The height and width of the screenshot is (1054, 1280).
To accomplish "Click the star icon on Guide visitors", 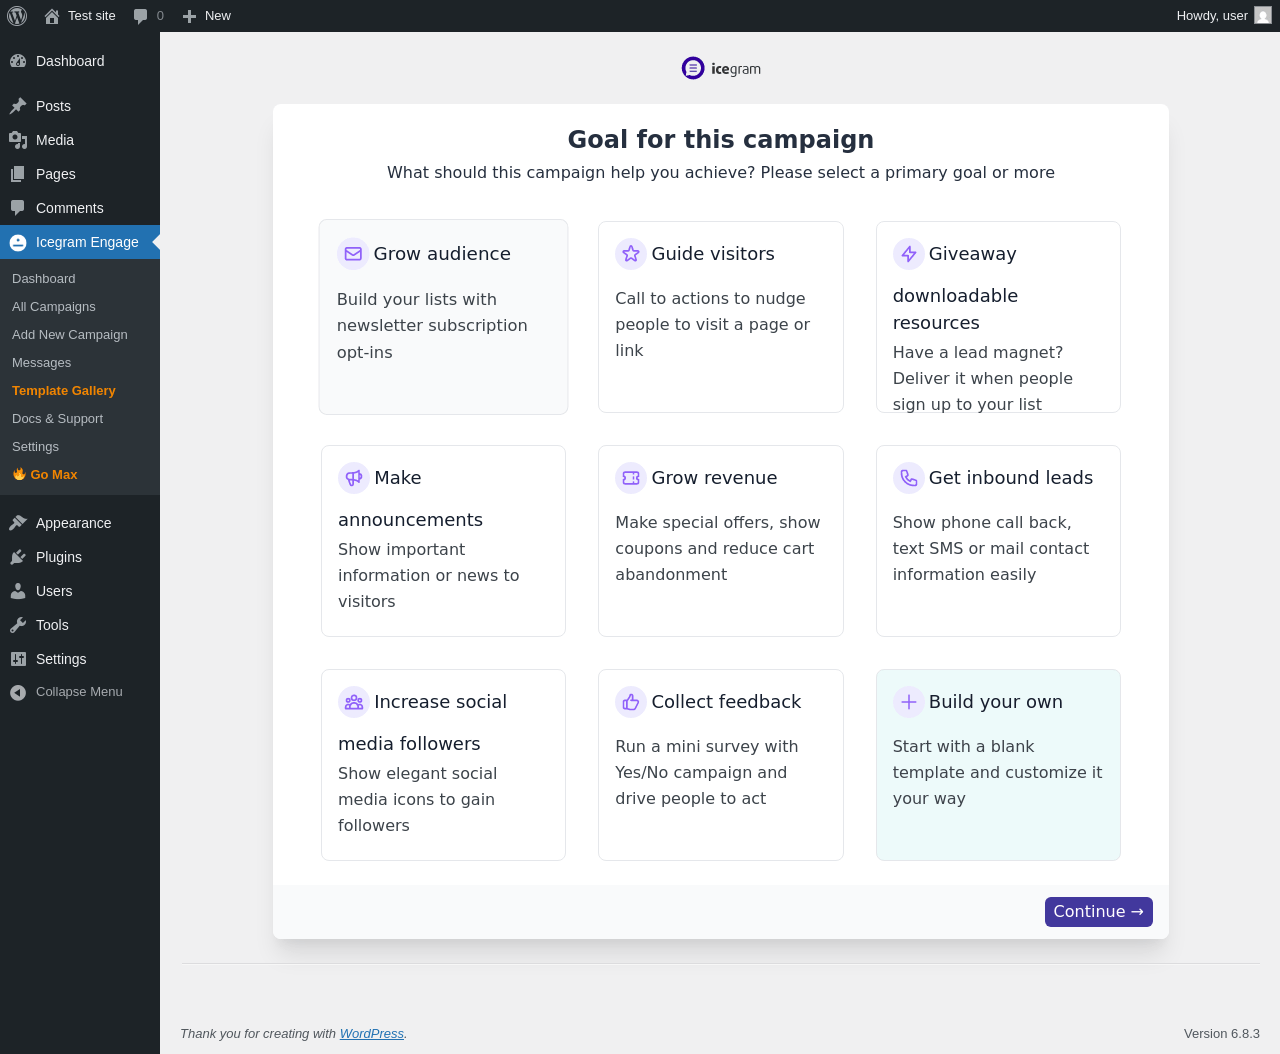I will [631, 254].
